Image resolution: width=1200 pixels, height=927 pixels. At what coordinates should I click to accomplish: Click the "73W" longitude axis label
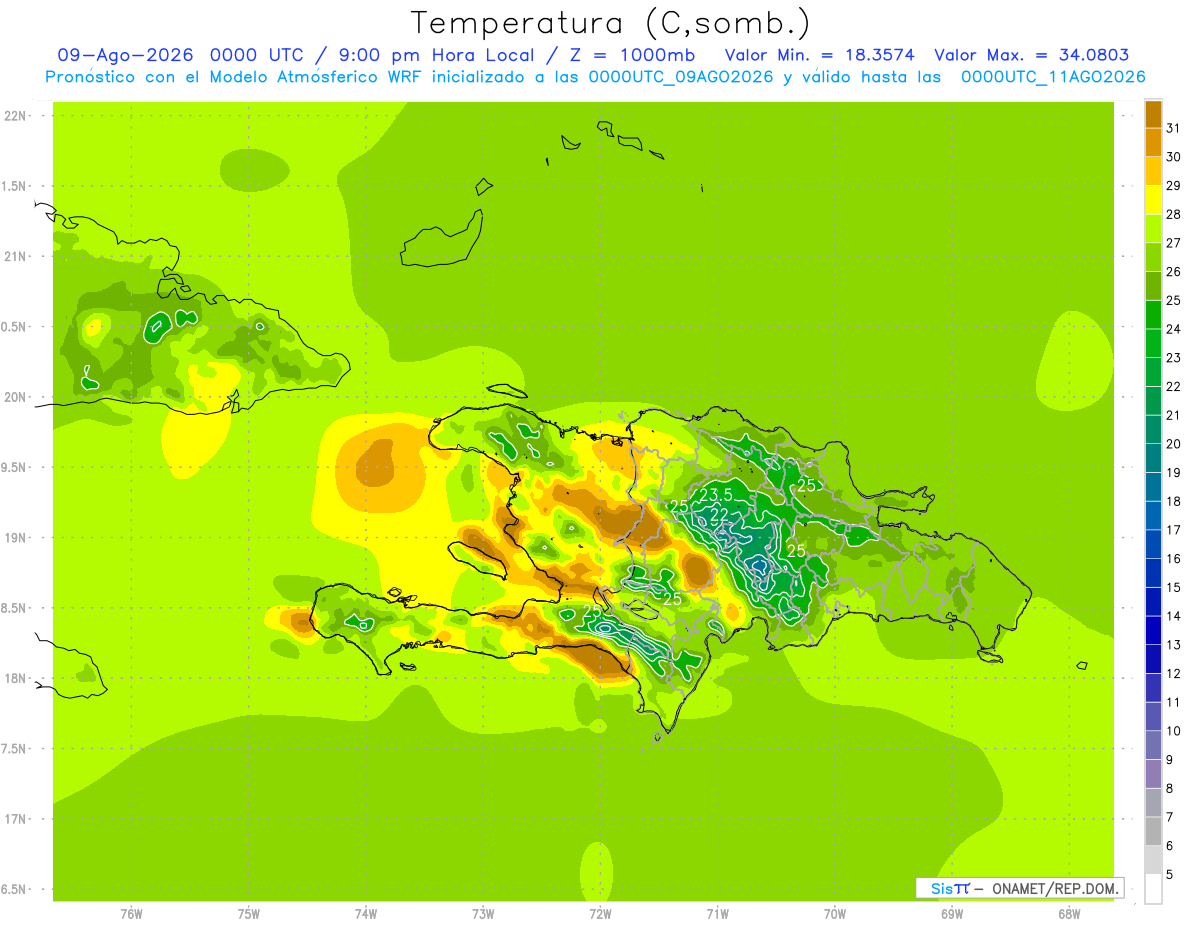point(483,914)
